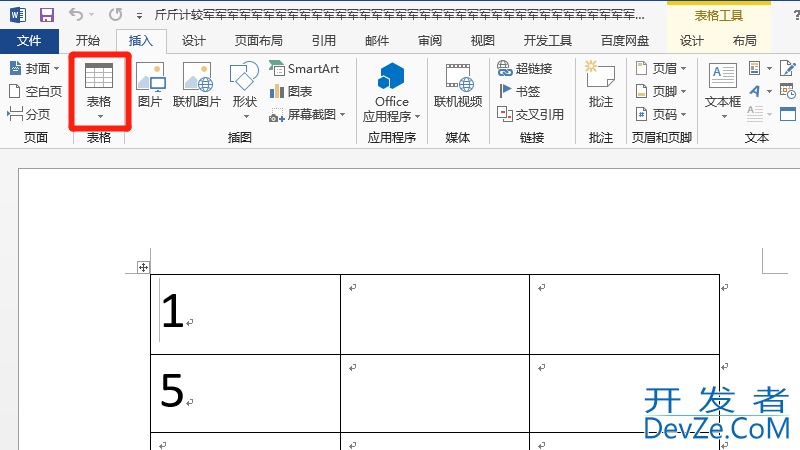
Task: Insert a 书签 bookmark
Action: 519,91
